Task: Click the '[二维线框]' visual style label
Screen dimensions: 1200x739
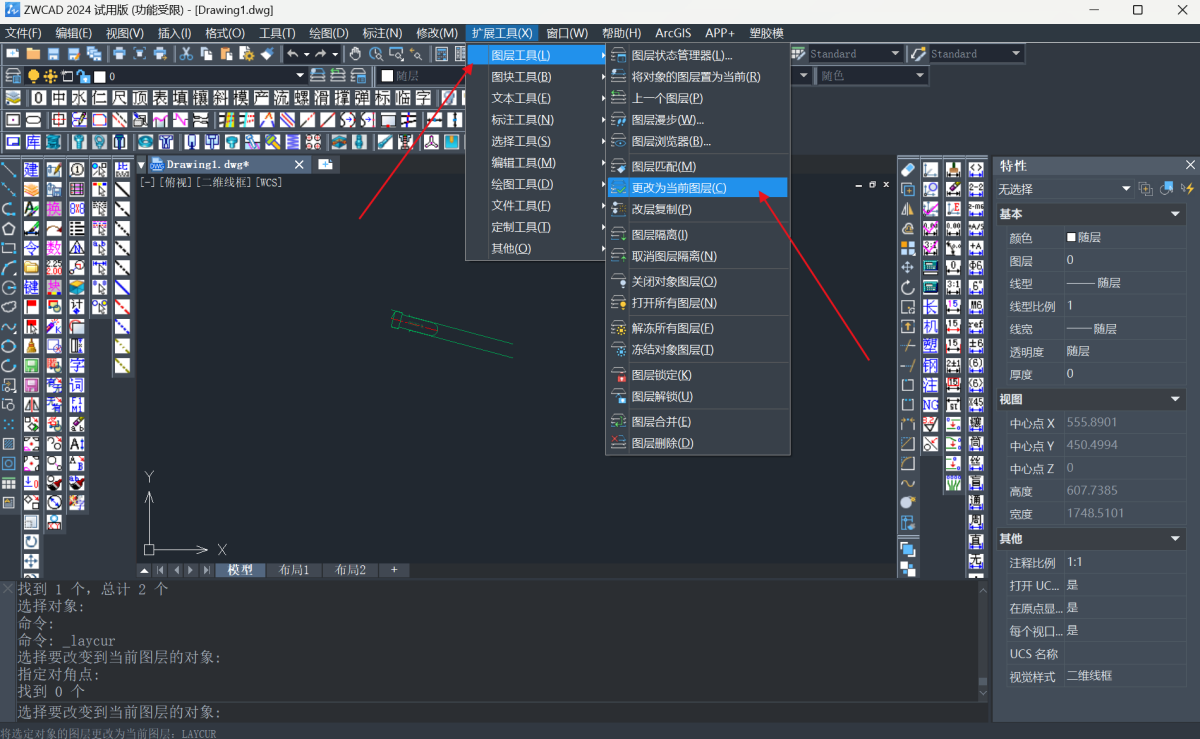Action: pos(224,183)
